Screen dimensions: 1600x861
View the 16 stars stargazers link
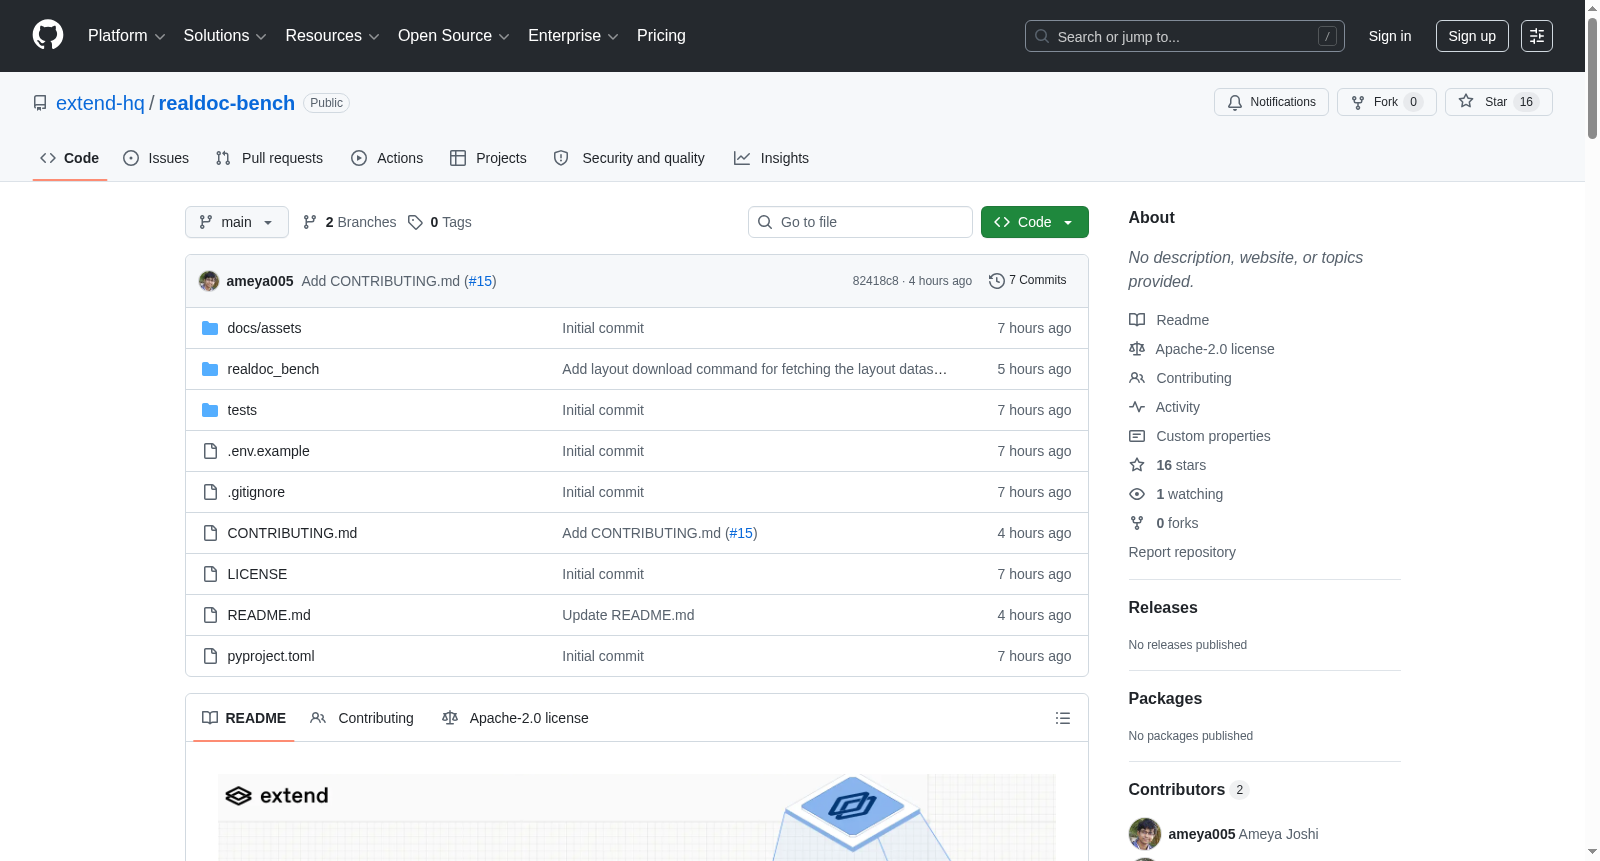point(1168,465)
